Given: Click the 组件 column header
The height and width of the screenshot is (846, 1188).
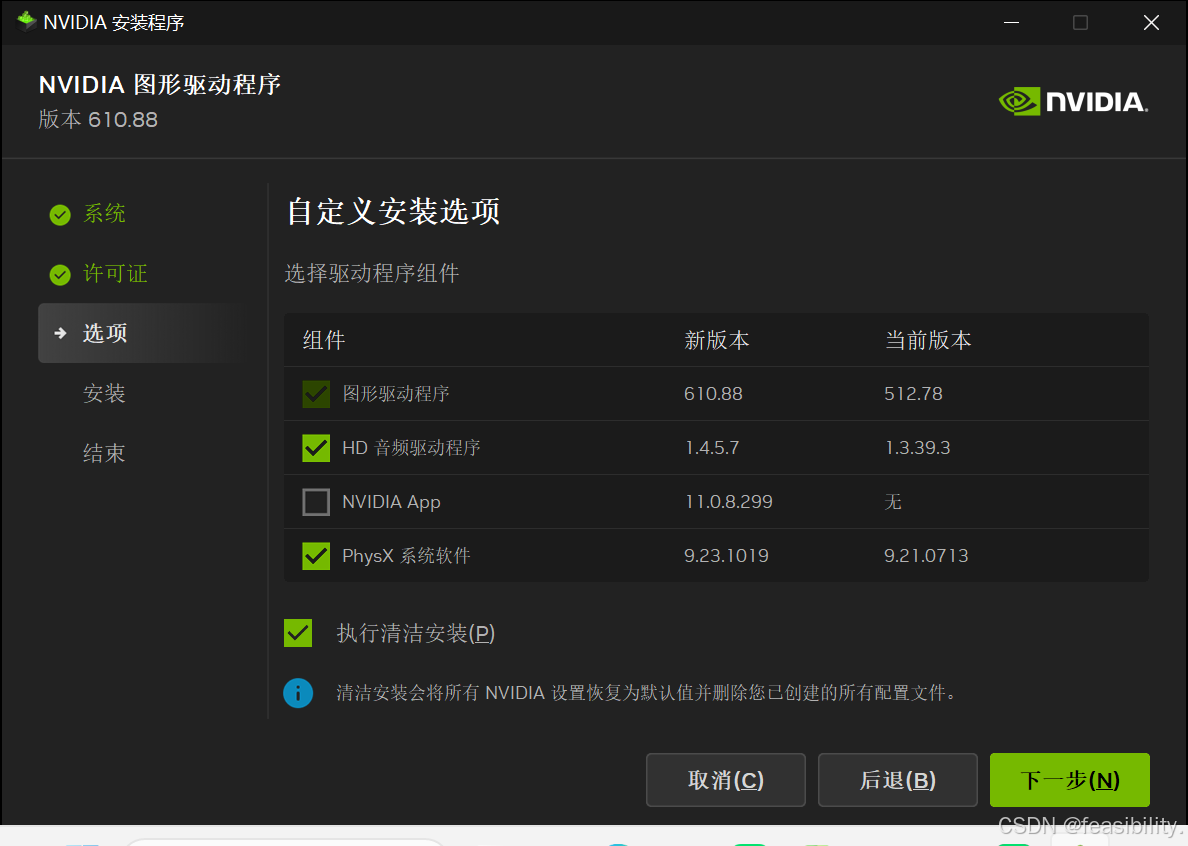Looking at the screenshot, I should coord(324,340).
